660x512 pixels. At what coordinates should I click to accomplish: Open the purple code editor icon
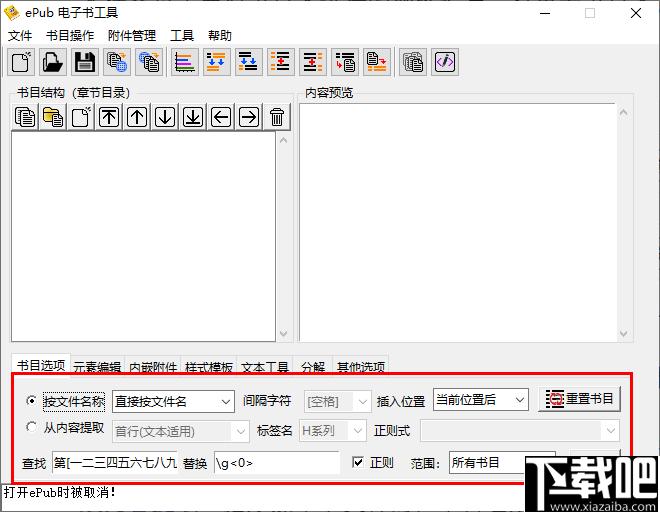pos(444,62)
